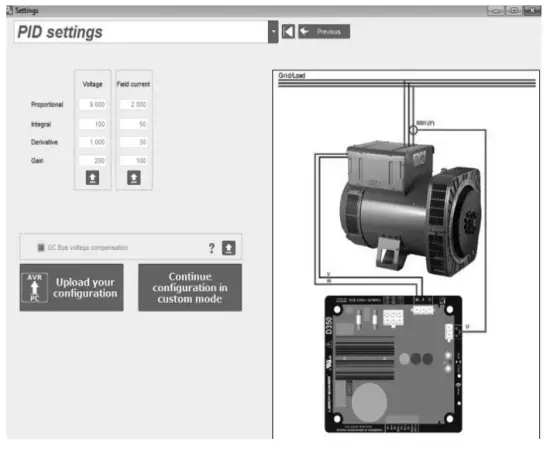Go back with the Previous button

click(x=324, y=32)
